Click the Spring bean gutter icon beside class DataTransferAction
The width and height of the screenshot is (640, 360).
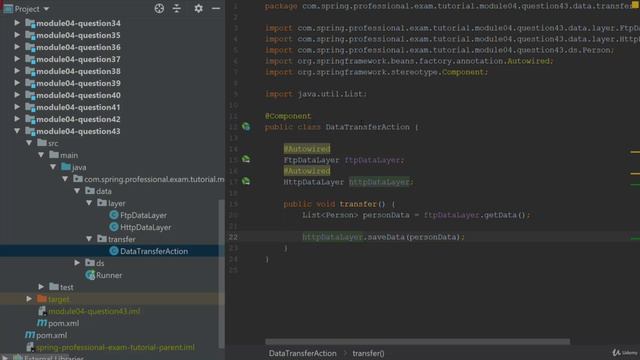[246, 127]
